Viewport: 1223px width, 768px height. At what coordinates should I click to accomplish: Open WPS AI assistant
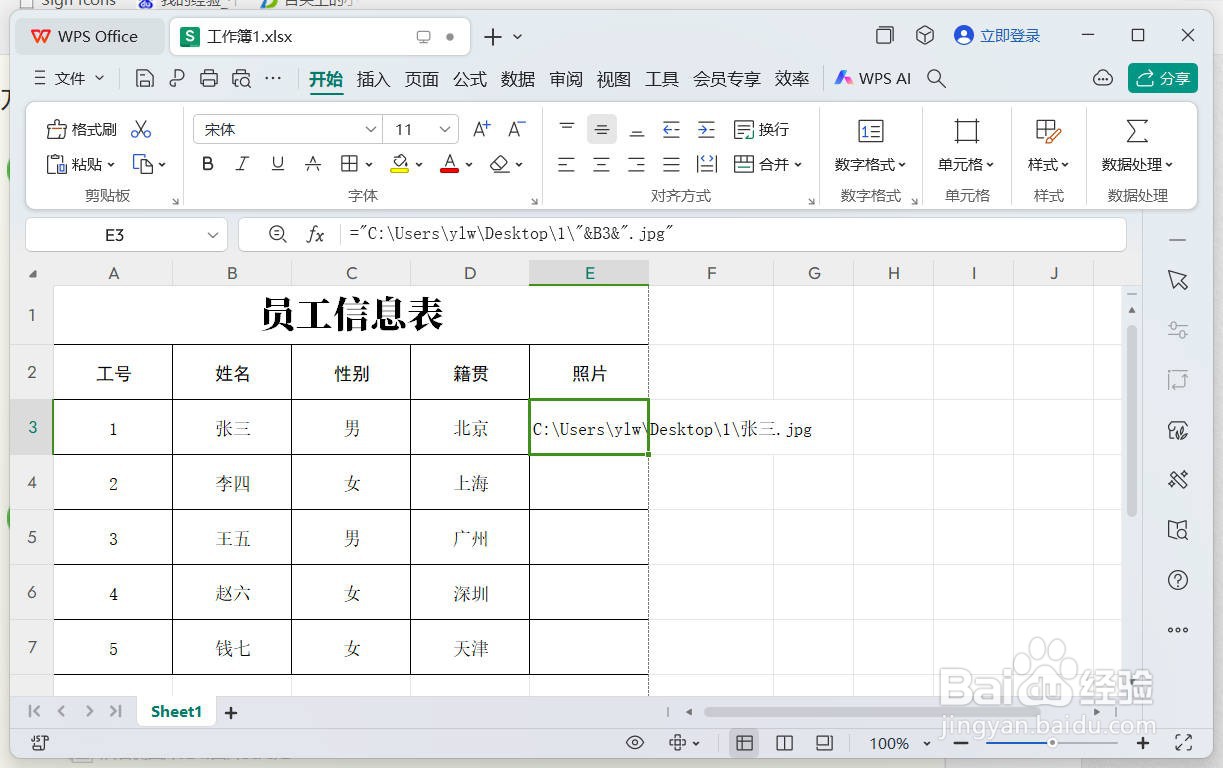873,78
